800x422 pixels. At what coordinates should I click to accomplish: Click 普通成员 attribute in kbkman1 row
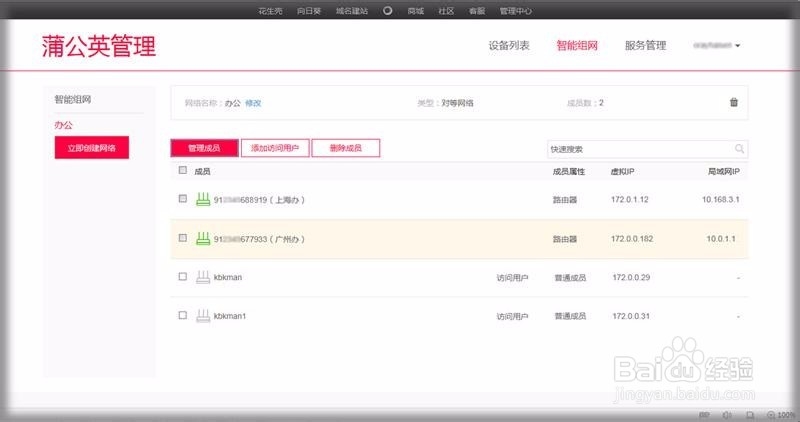570,316
